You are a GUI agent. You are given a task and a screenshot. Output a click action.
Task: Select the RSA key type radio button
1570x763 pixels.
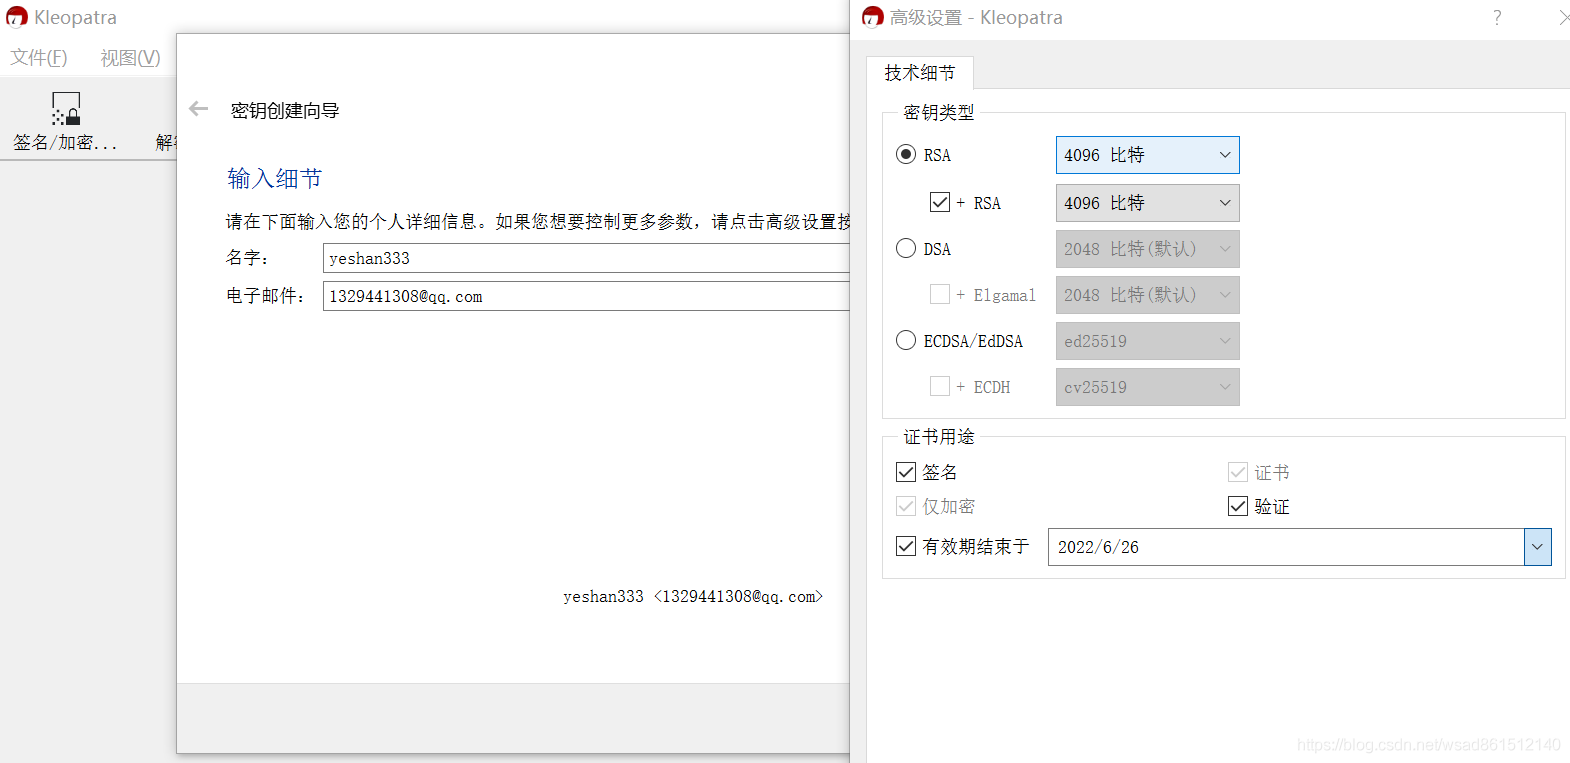coord(906,154)
